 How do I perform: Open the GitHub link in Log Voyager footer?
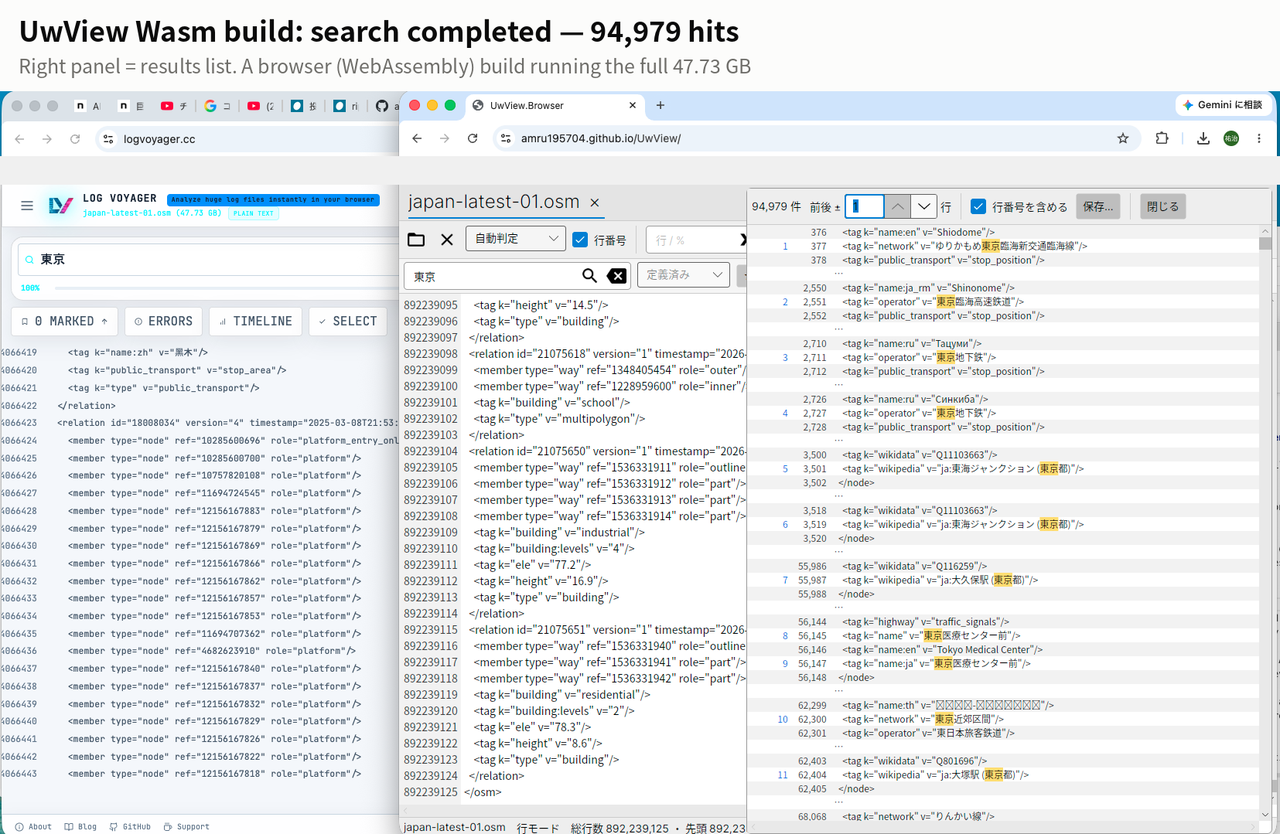[x=130, y=827]
